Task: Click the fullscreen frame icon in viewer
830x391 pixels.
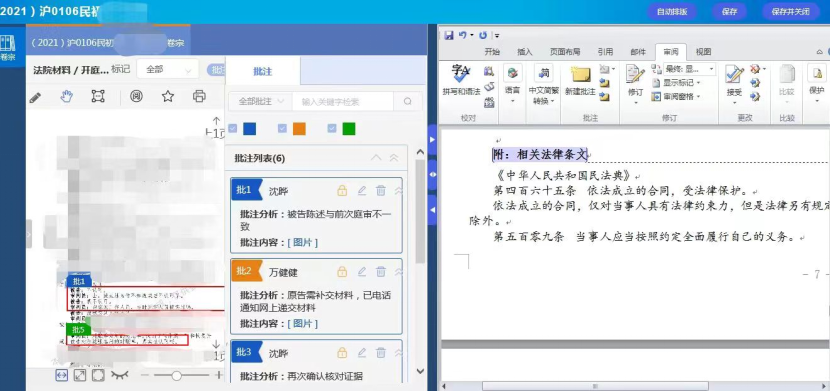Action: 98,375
